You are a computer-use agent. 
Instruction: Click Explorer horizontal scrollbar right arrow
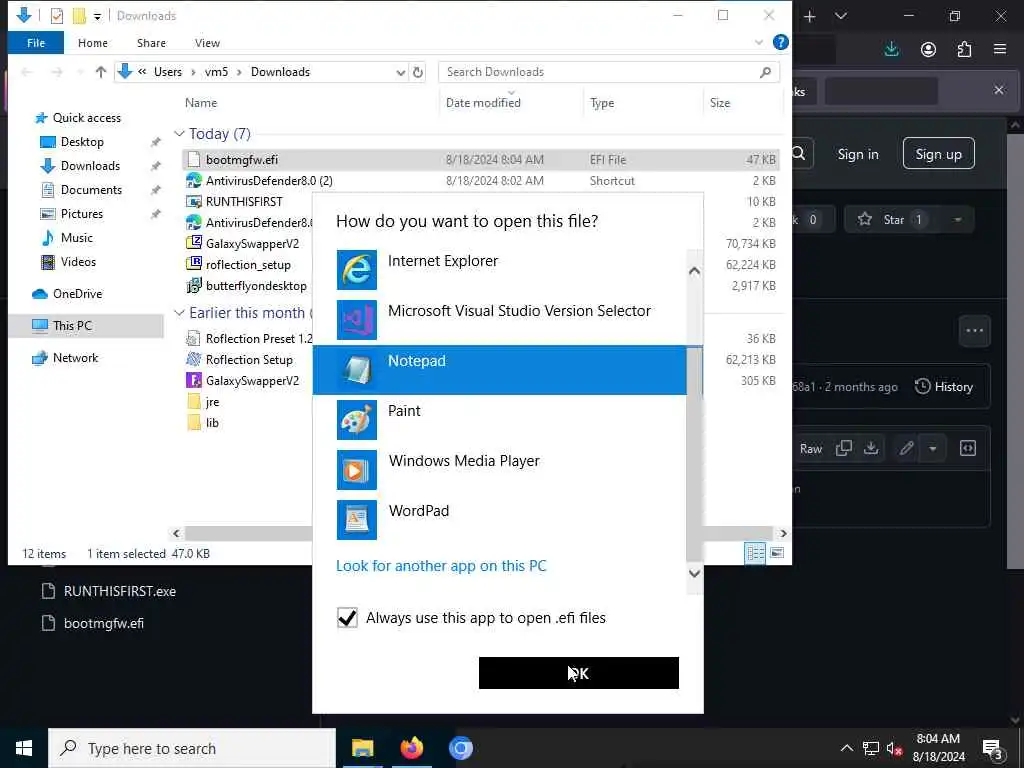coord(783,534)
